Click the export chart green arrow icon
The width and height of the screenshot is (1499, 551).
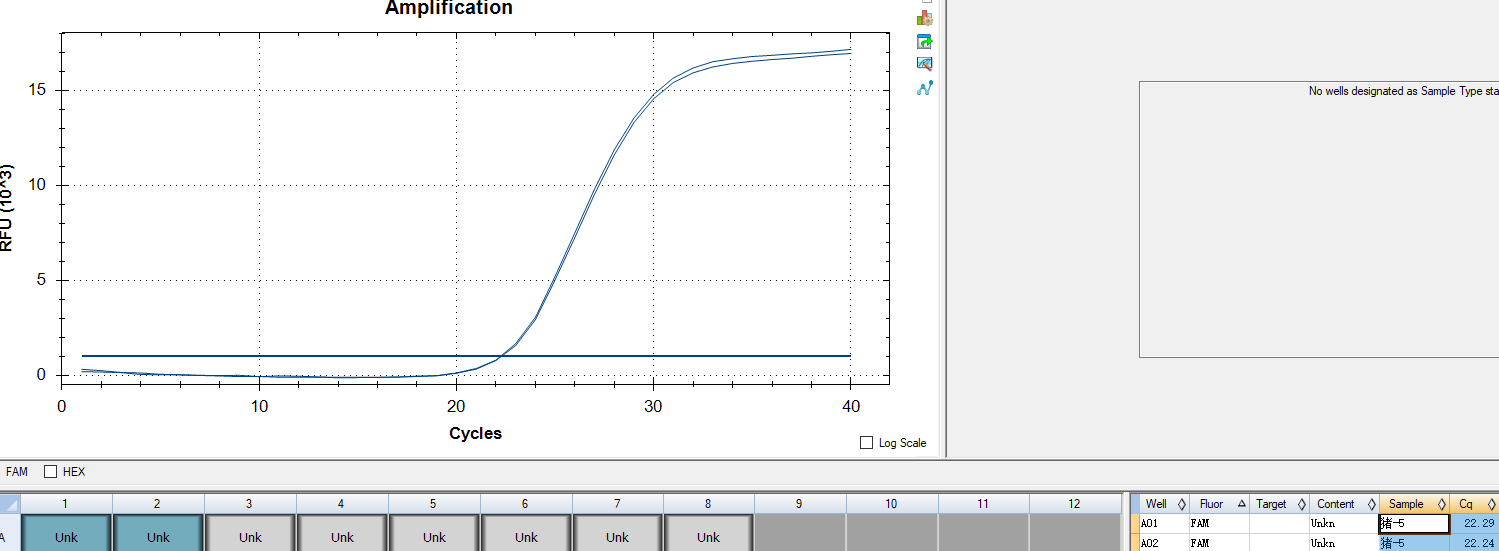[925, 41]
